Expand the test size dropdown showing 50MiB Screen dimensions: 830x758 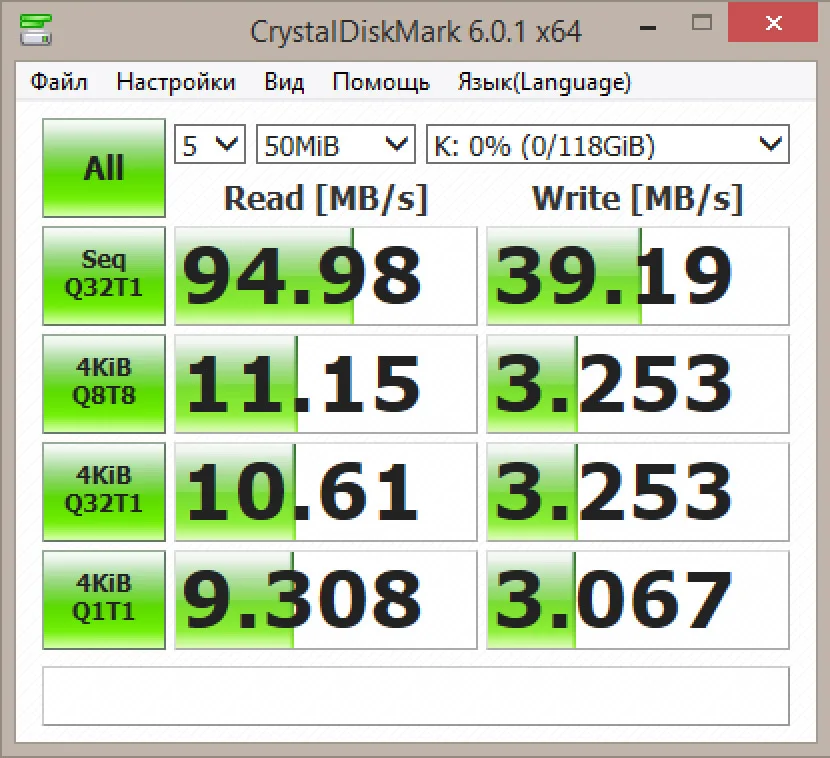tap(336, 144)
